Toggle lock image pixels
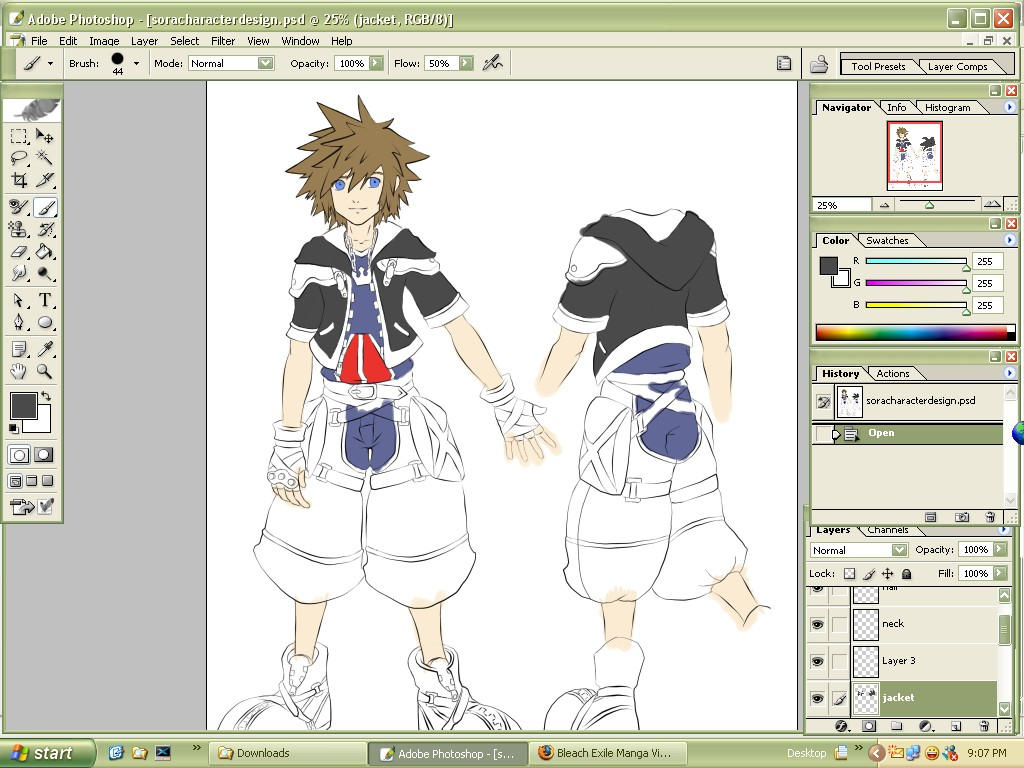 869,573
